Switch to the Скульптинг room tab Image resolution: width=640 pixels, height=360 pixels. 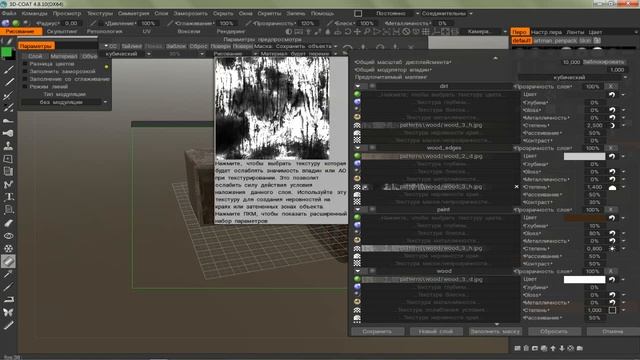click(x=62, y=31)
